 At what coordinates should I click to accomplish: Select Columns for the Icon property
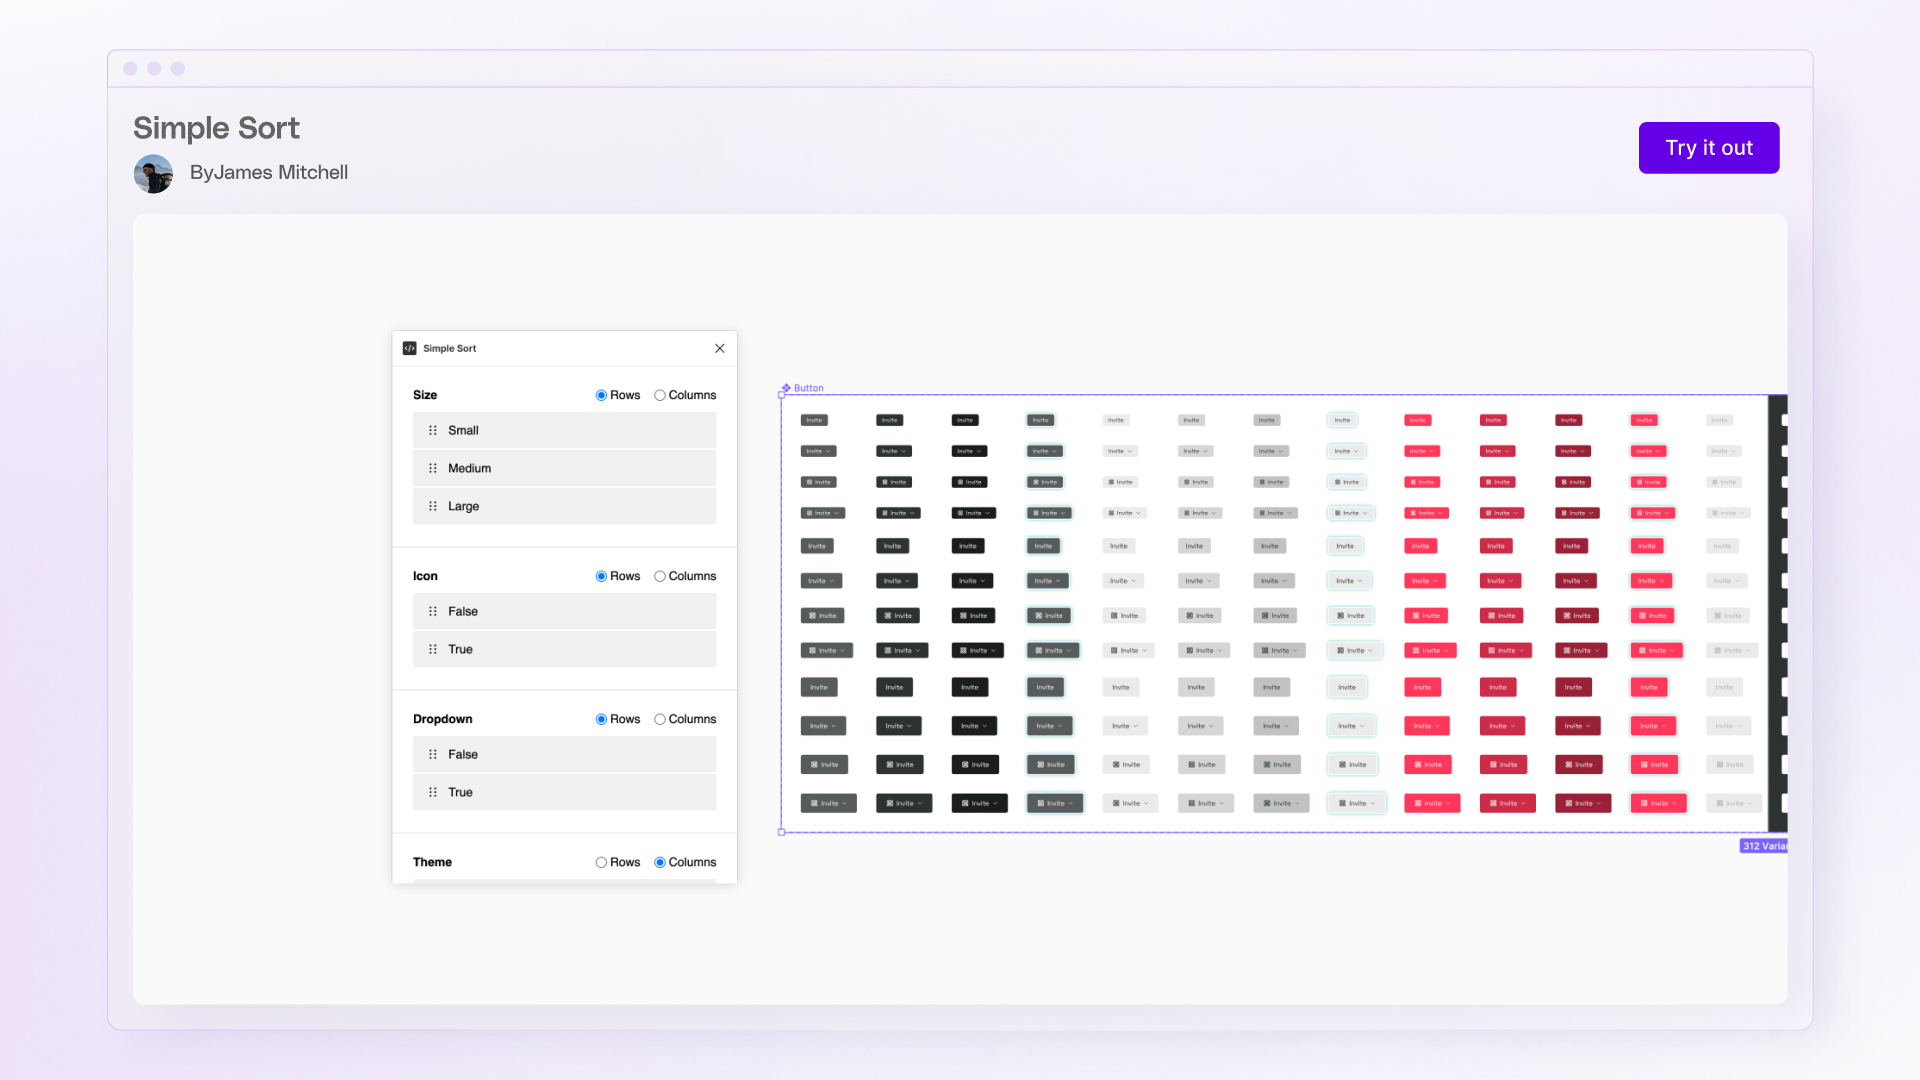(660, 576)
